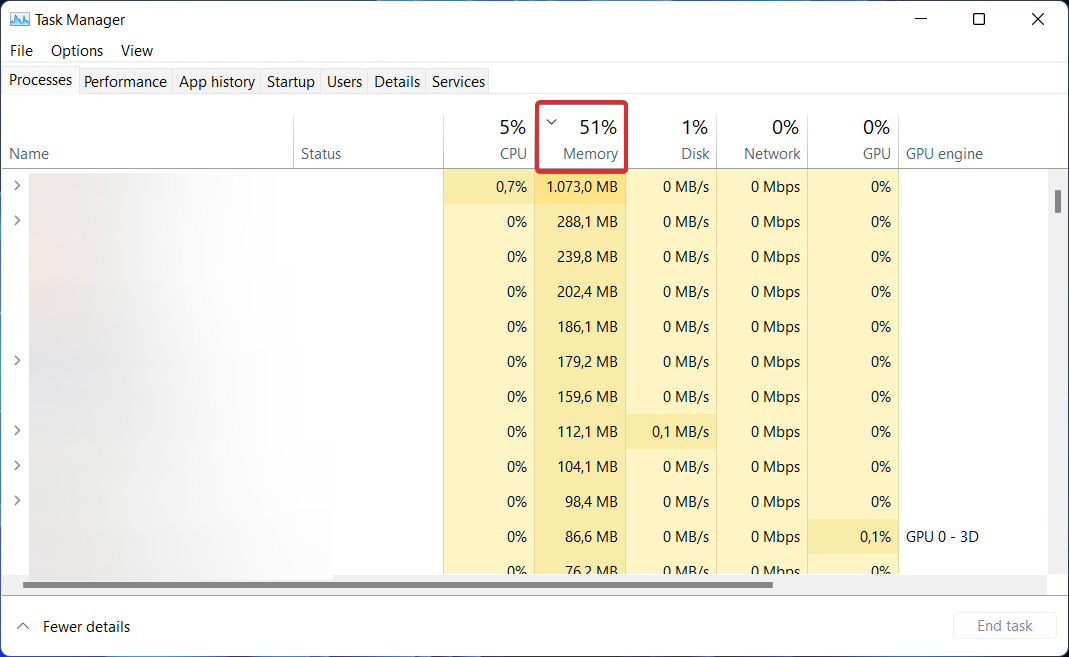Switch to the Performance tab
The height and width of the screenshot is (657, 1069).
point(125,81)
